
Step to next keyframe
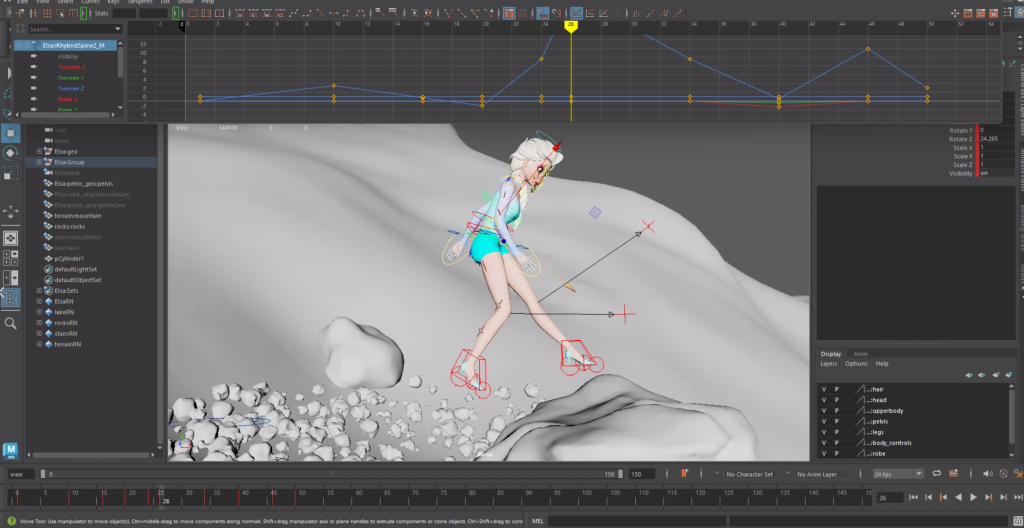988,498
